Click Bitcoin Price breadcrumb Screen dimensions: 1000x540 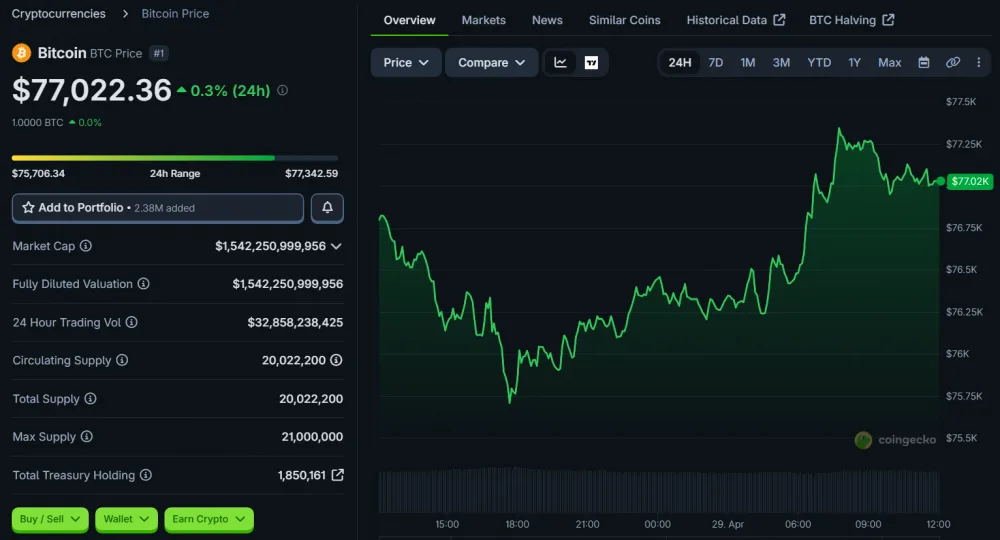tap(175, 13)
